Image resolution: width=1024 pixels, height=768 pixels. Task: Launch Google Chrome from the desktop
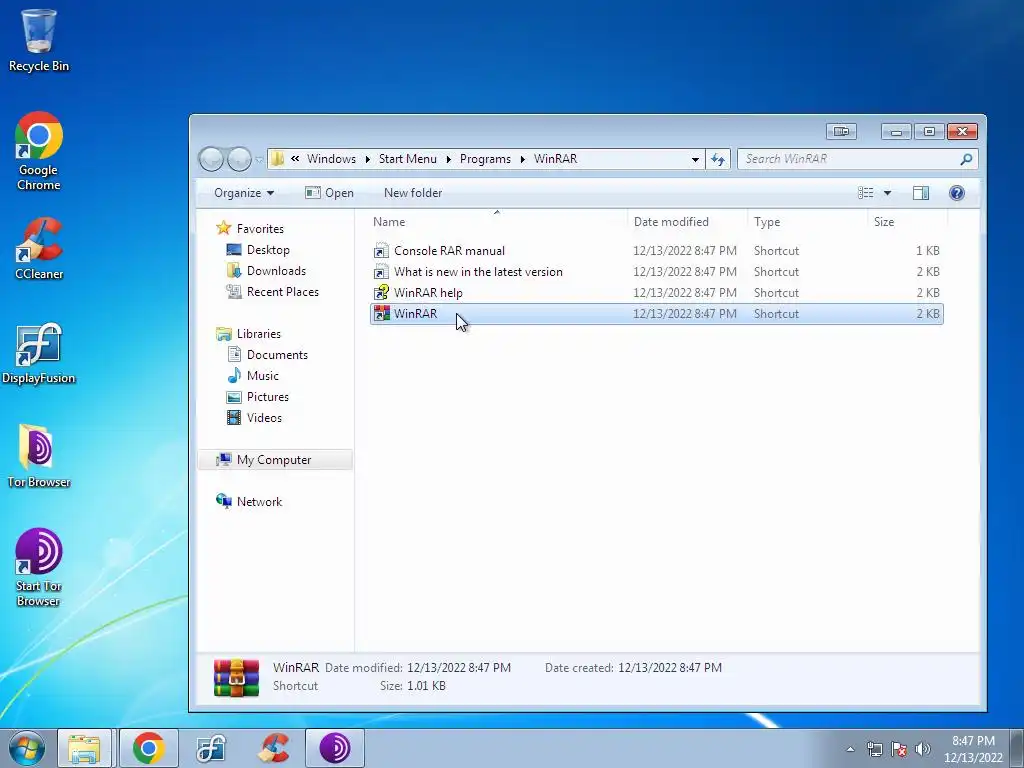[39, 152]
